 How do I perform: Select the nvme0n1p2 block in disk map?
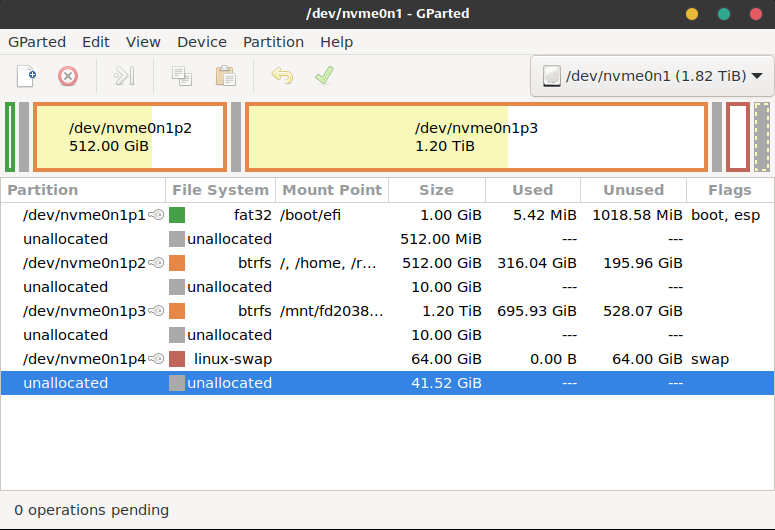[x=130, y=137]
